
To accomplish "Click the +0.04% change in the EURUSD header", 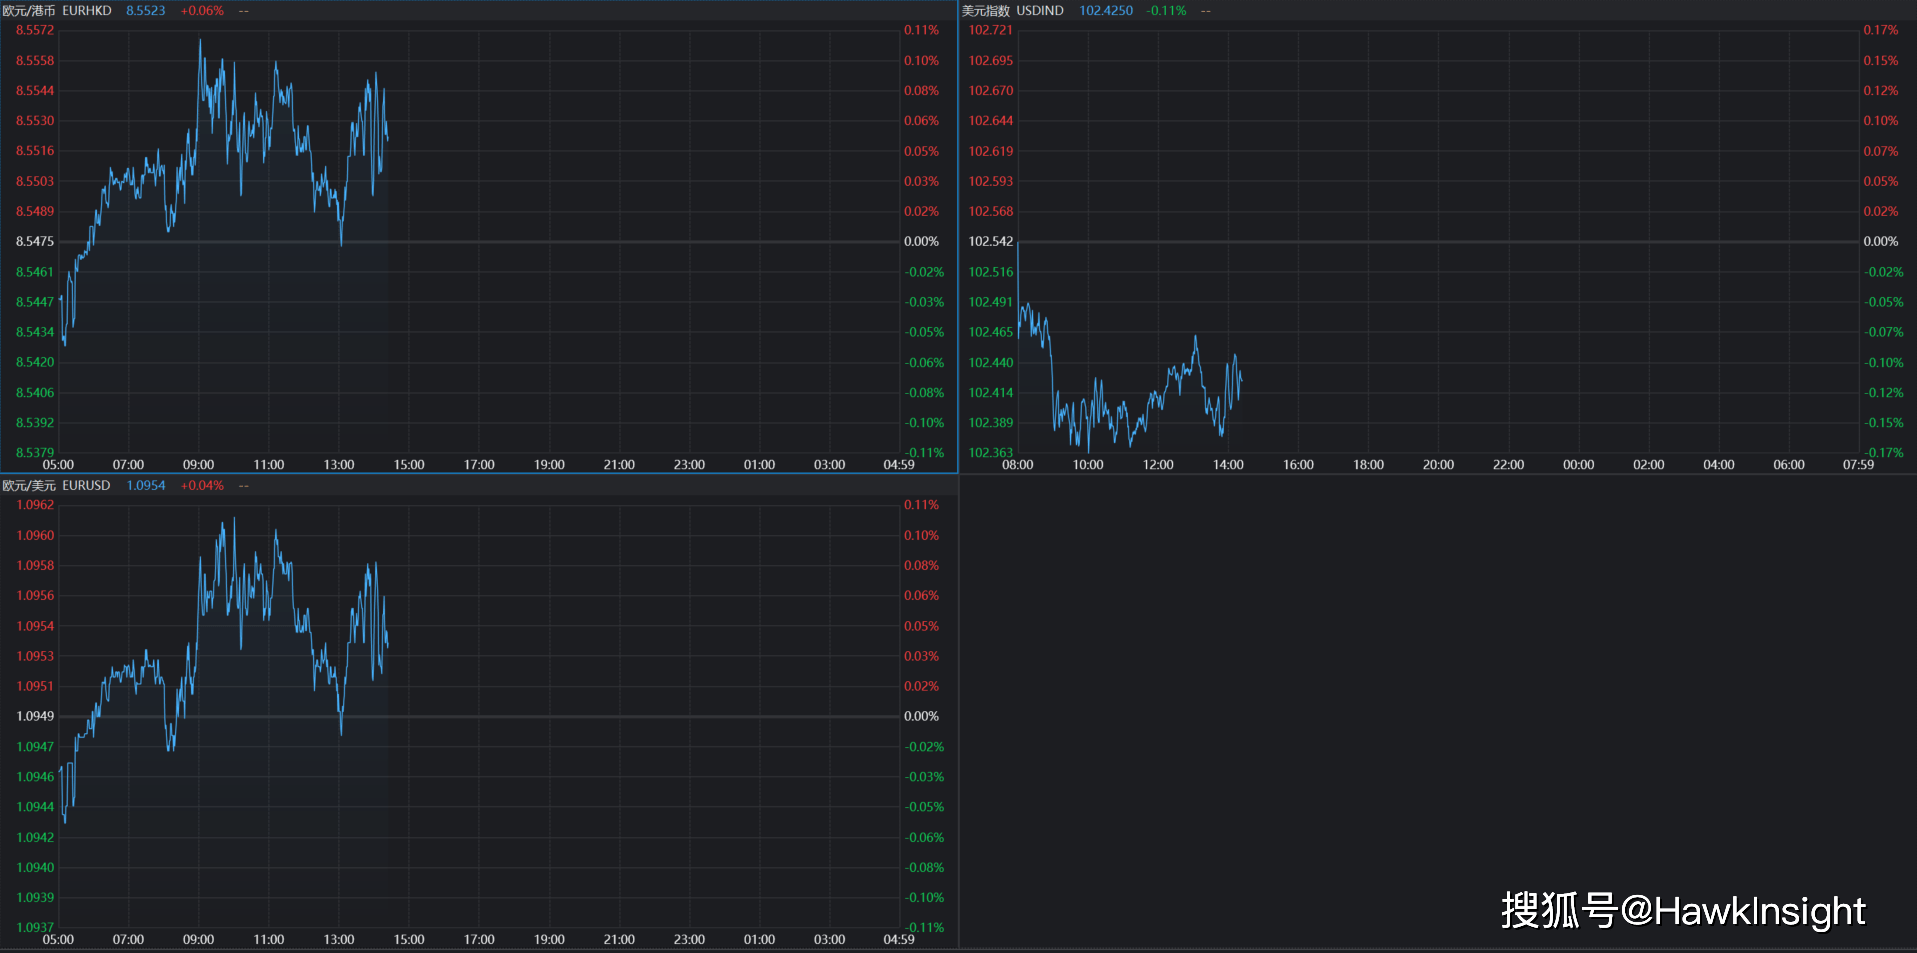I will click(202, 486).
